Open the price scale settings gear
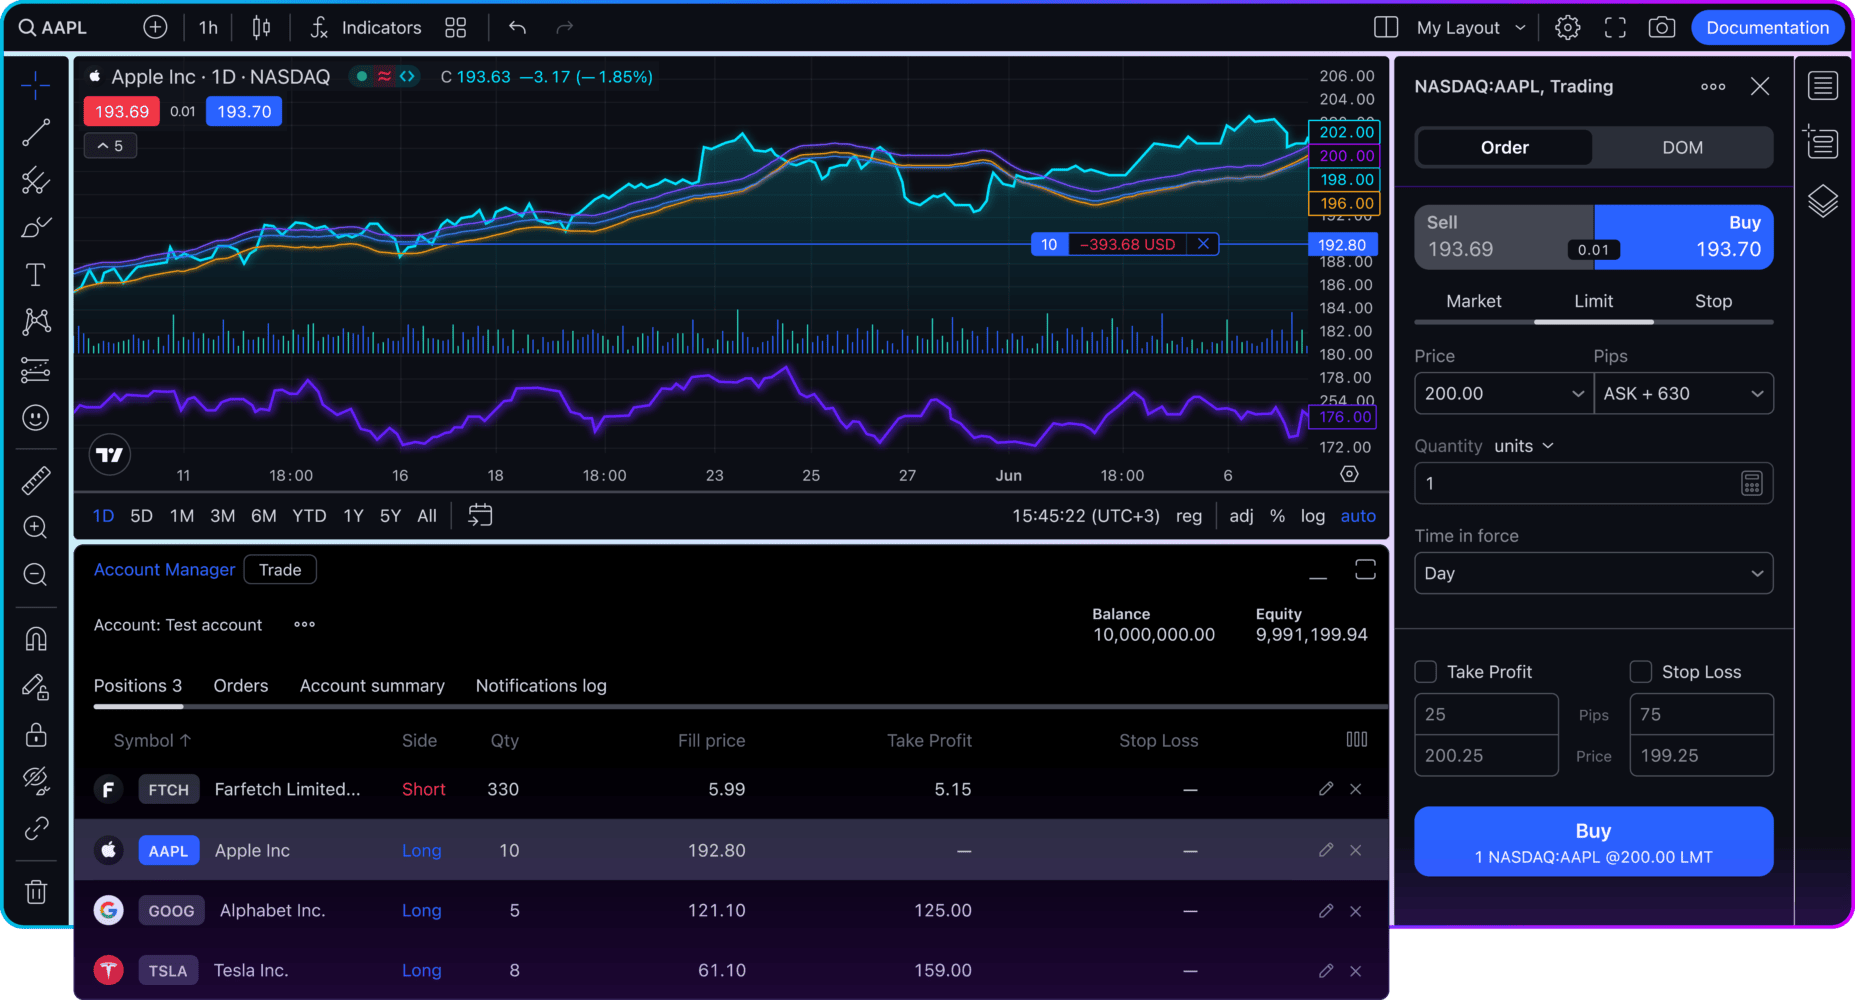The image size is (1855, 1000). pos(1349,474)
